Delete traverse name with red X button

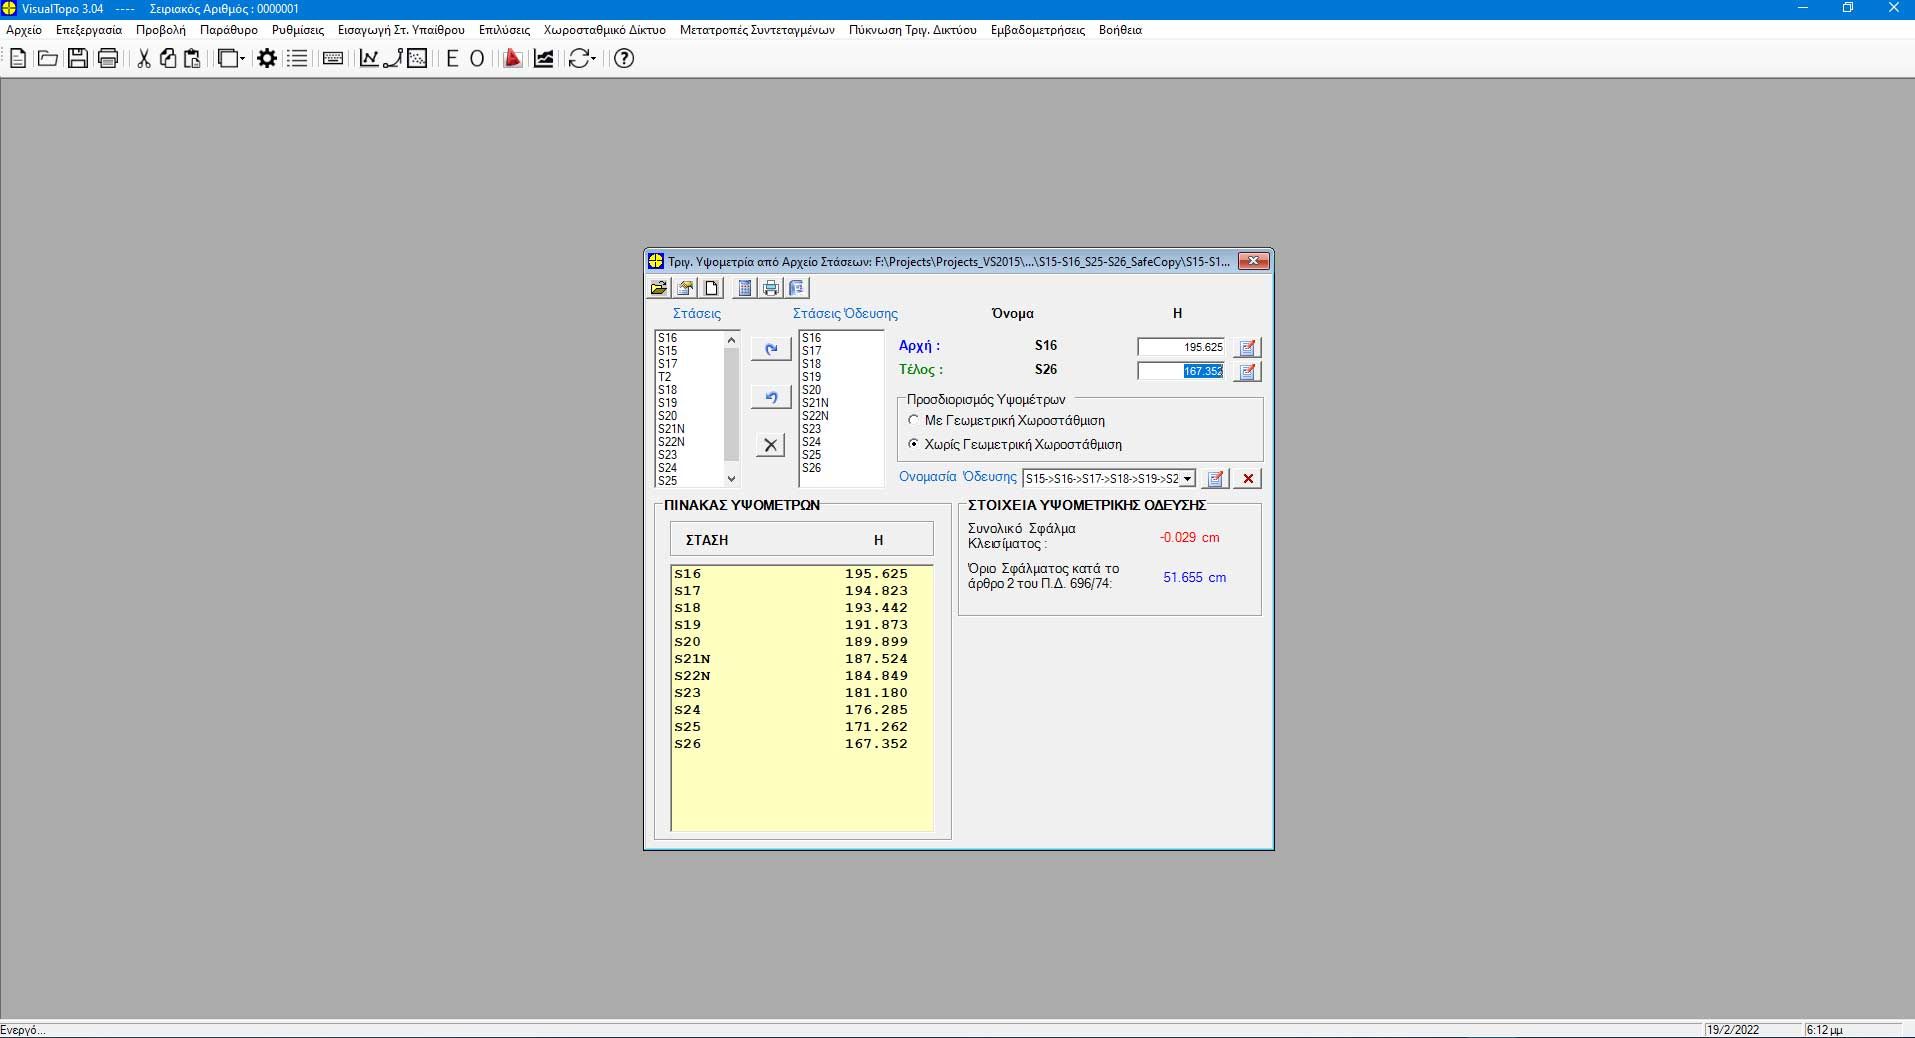pyautogui.click(x=1248, y=479)
